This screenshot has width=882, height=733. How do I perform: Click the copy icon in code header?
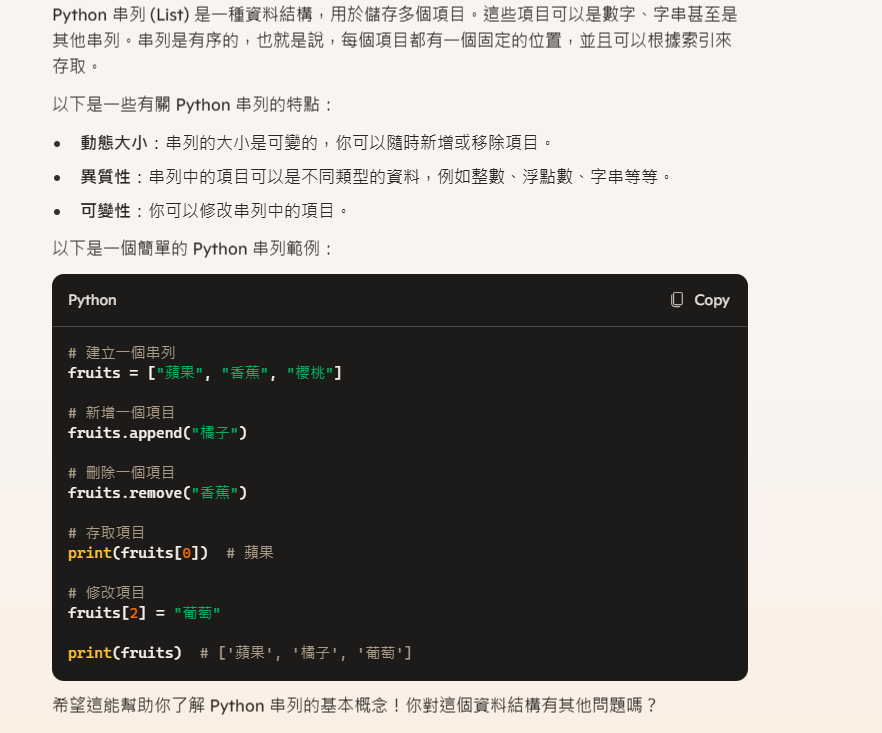coord(677,300)
